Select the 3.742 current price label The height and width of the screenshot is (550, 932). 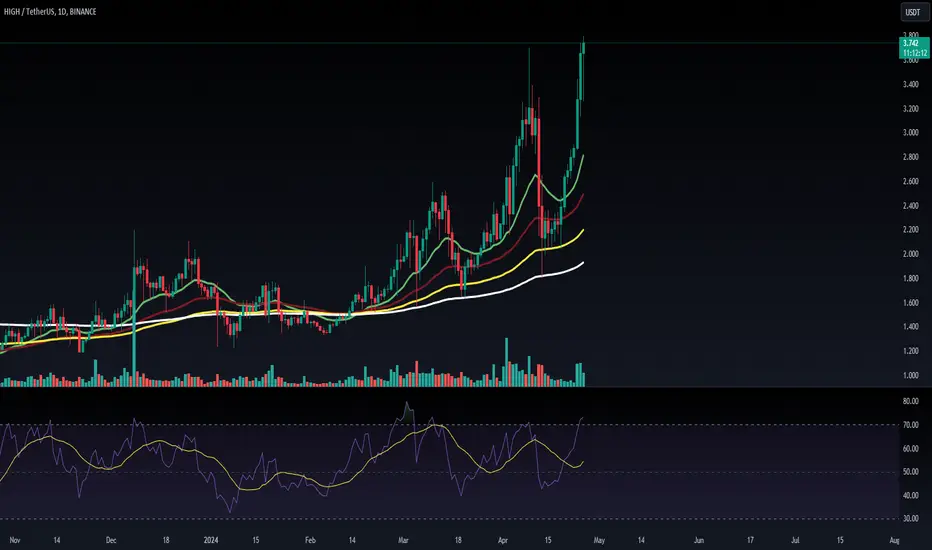[x=911, y=43]
